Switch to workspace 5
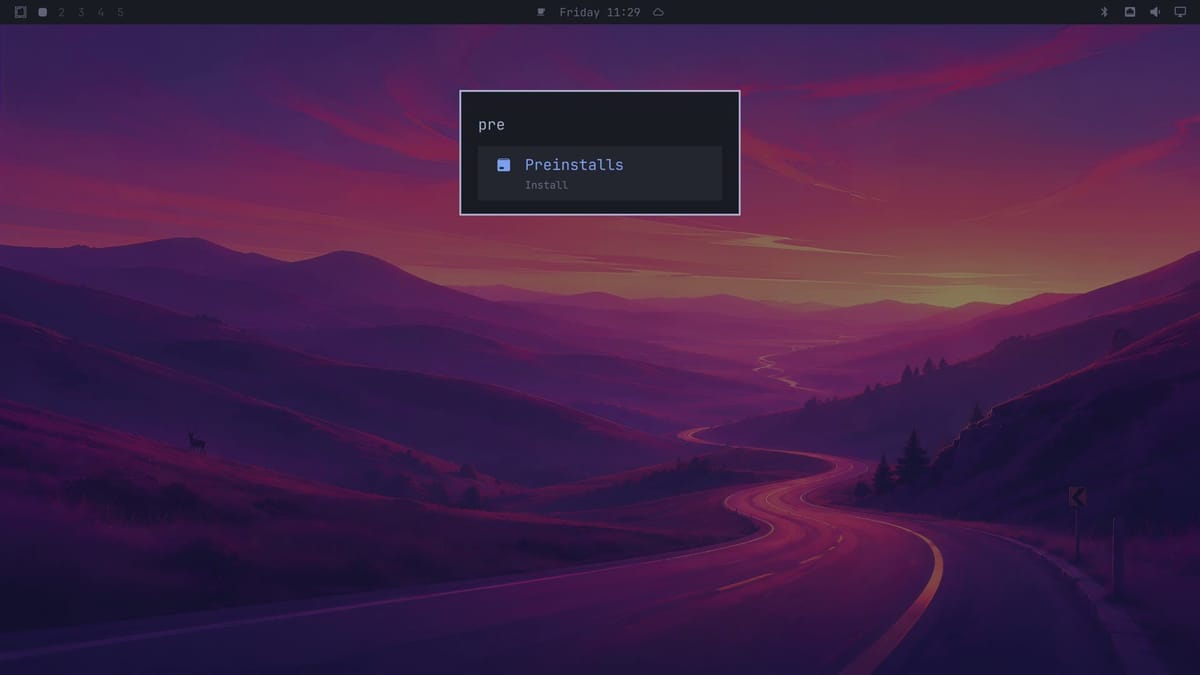 pos(120,12)
